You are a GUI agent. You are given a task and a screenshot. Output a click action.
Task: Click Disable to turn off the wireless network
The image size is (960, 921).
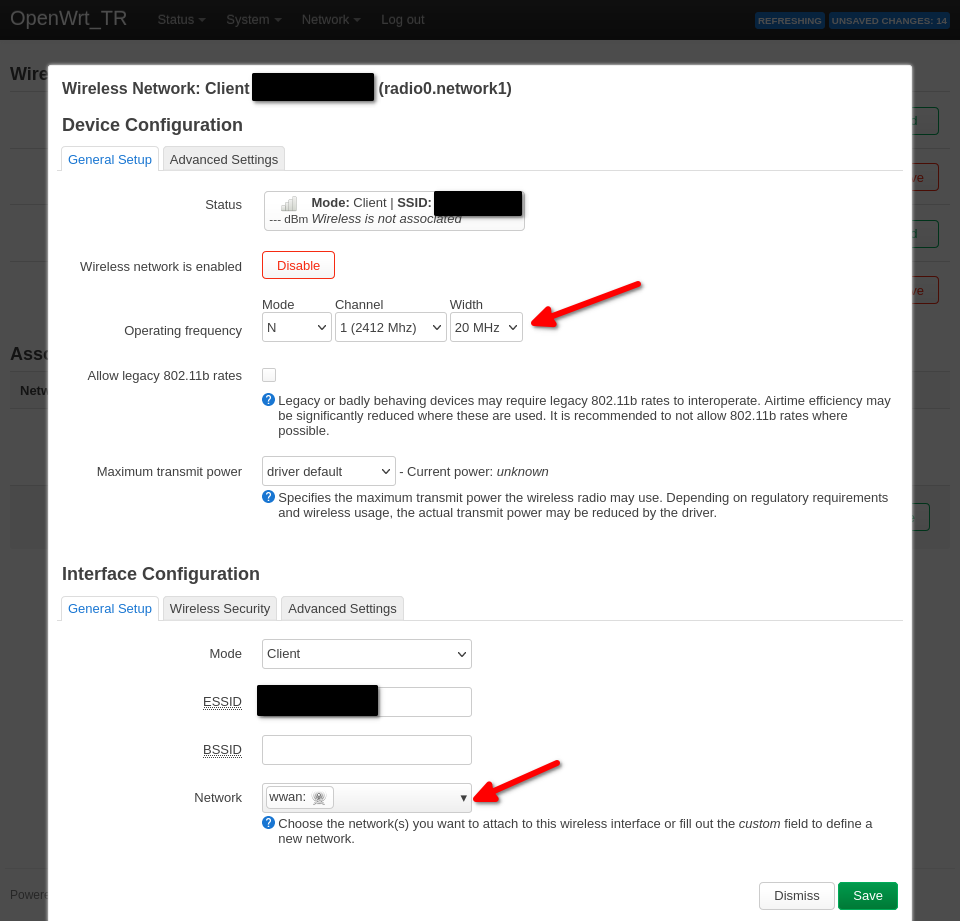[297, 266]
